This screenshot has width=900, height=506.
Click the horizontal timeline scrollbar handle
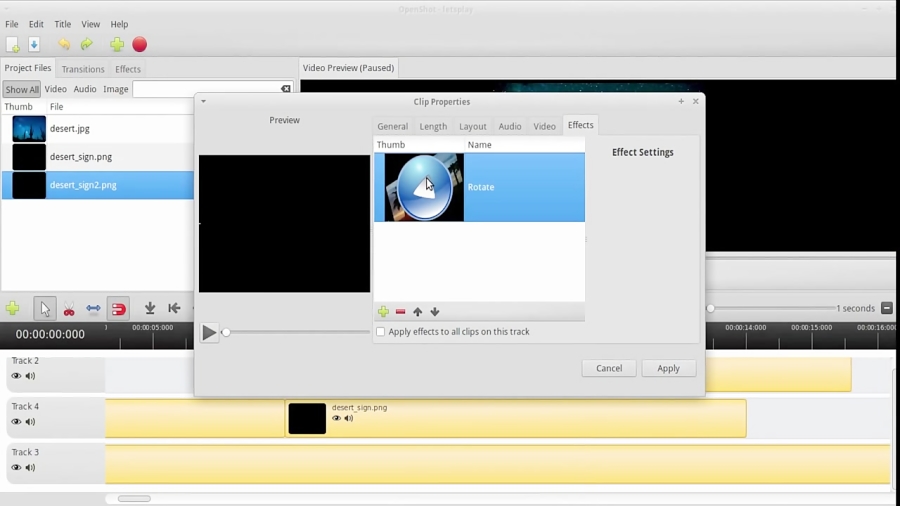click(x=134, y=499)
